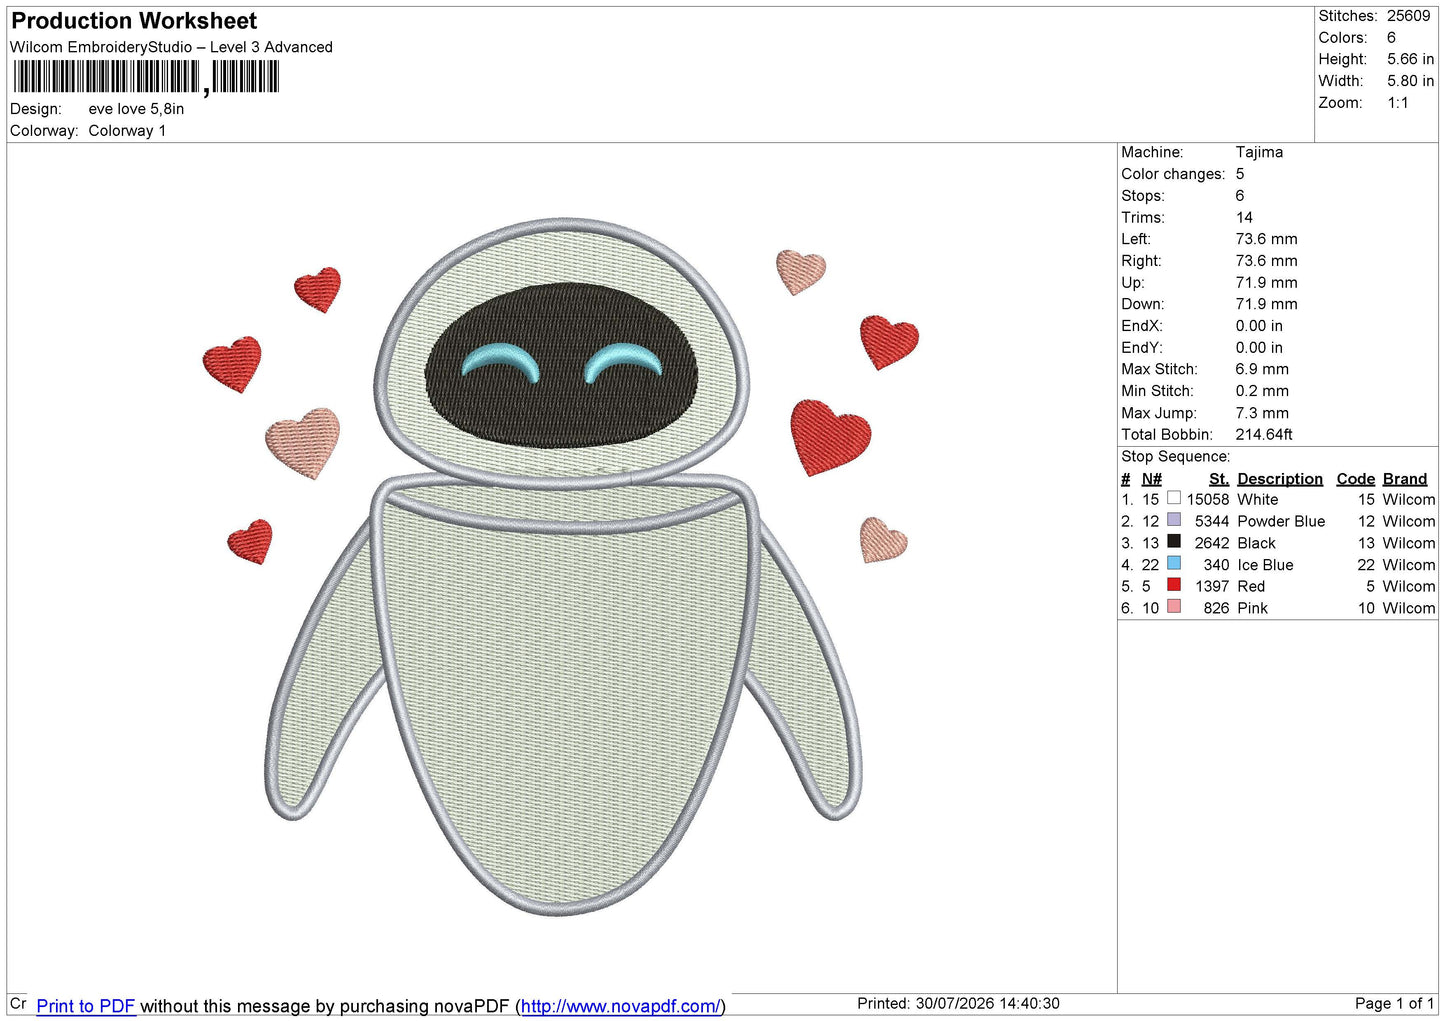Click the Width value 5.80 in
The height and width of the screenshot is (1021, 1445).
click(x=1410, y=81)
